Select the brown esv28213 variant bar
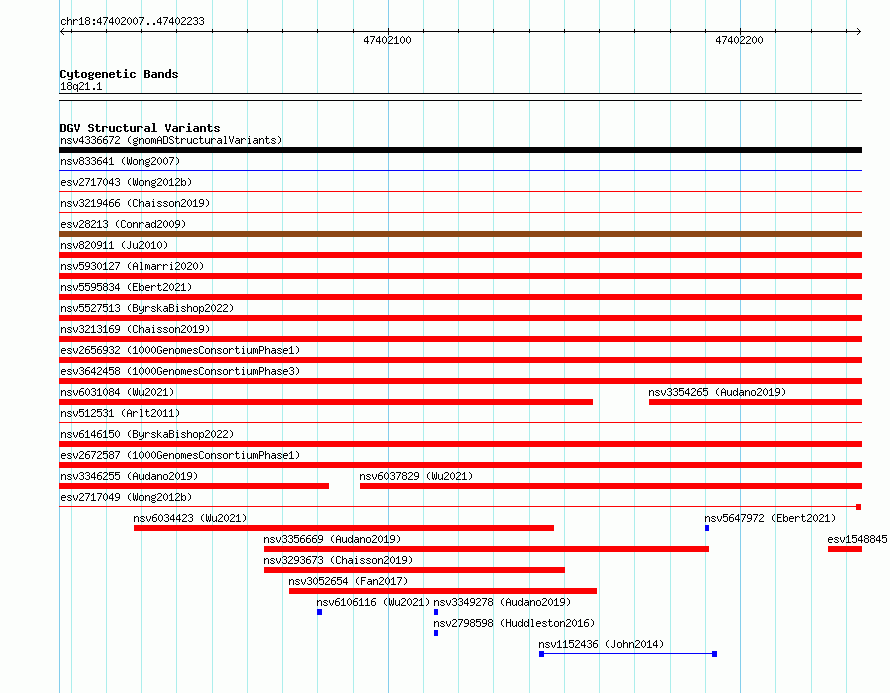This screenshot has height=693, width=890. point(460,234)
